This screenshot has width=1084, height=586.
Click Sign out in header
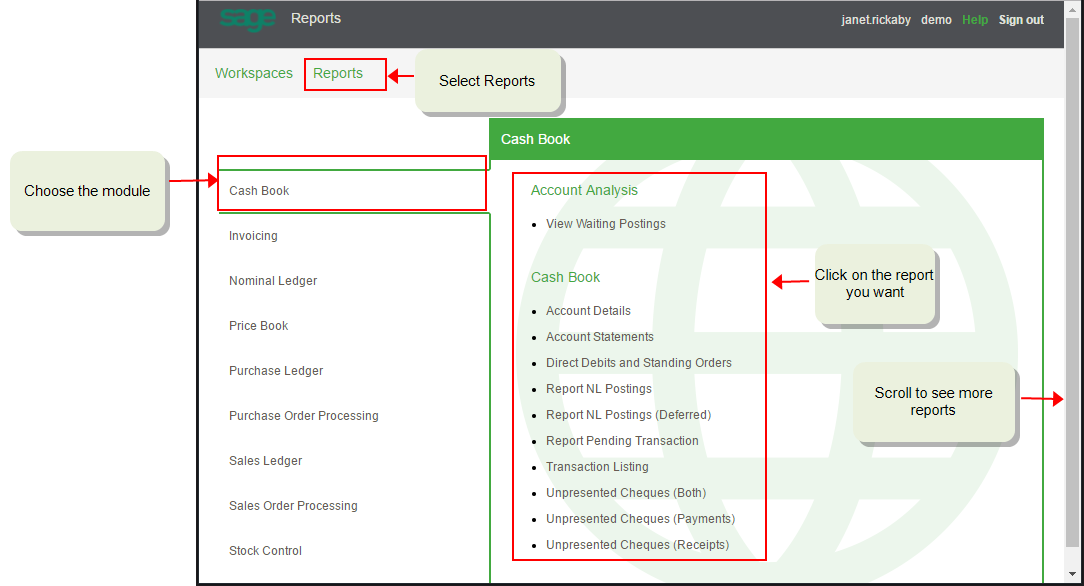[x=1021, y=20]
